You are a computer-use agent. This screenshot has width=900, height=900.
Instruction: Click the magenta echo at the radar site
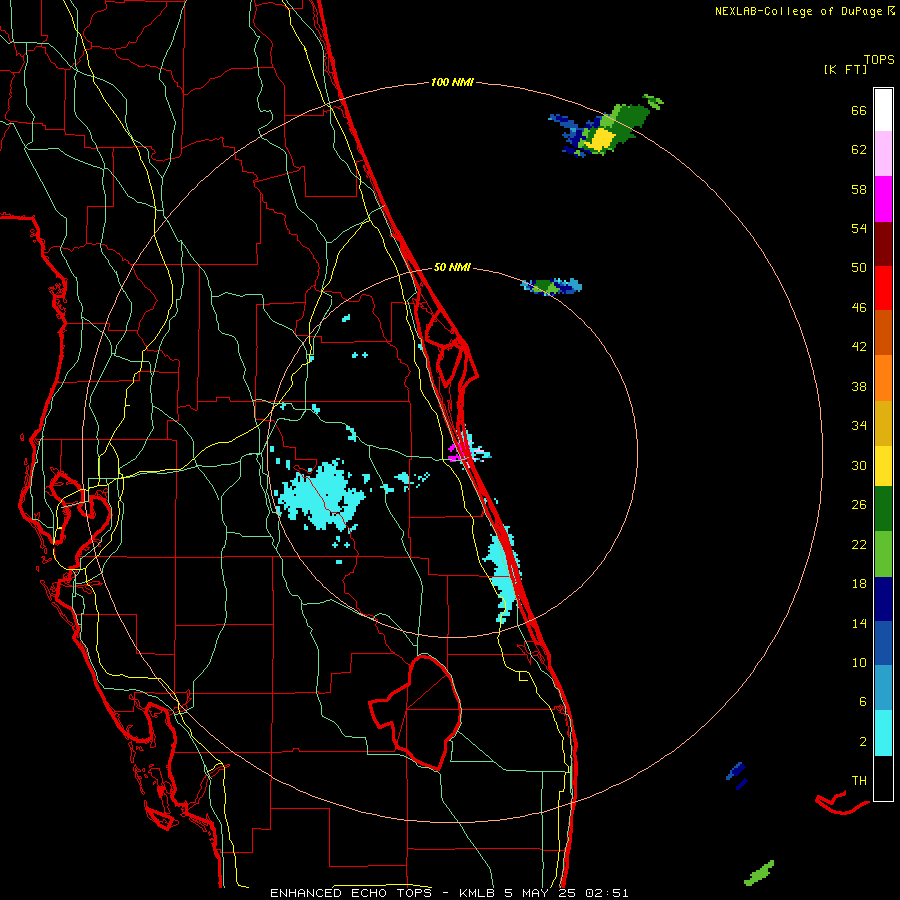coord(457,451)
